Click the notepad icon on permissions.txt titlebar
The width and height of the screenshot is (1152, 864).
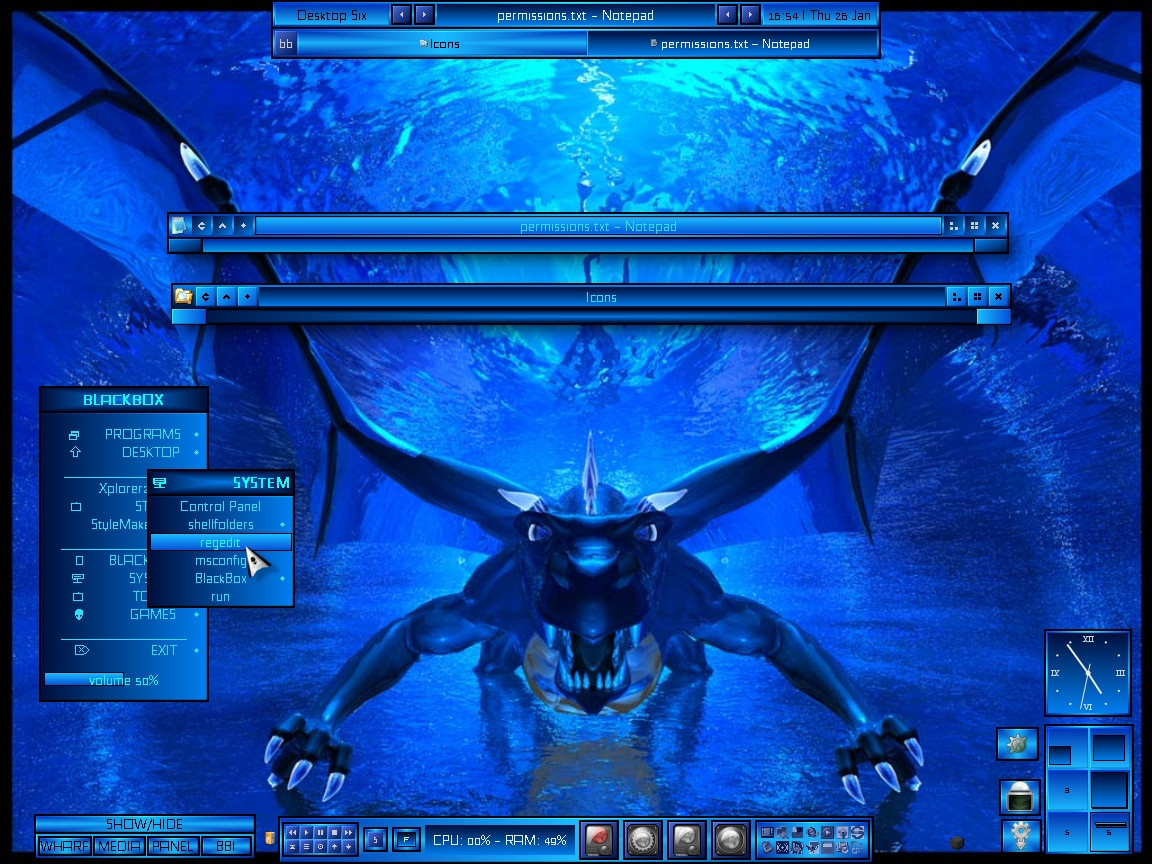pos(180,226)
